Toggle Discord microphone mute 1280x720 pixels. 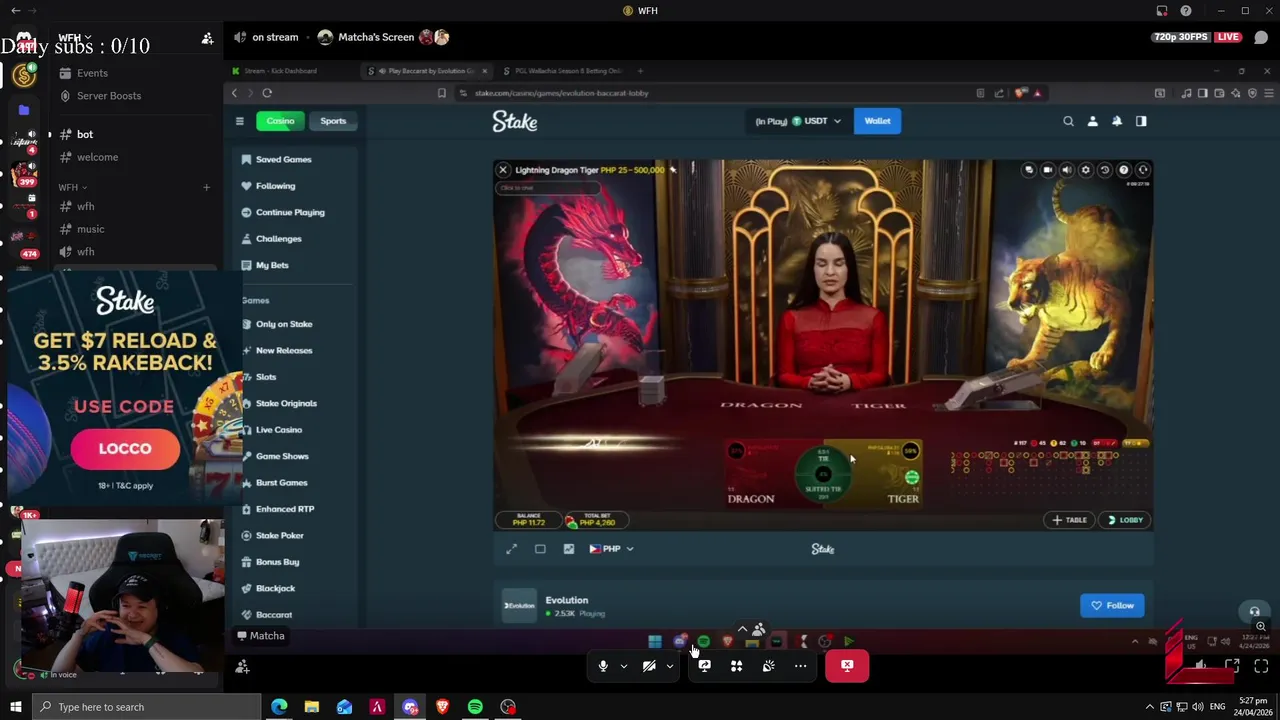pos(603,666)
